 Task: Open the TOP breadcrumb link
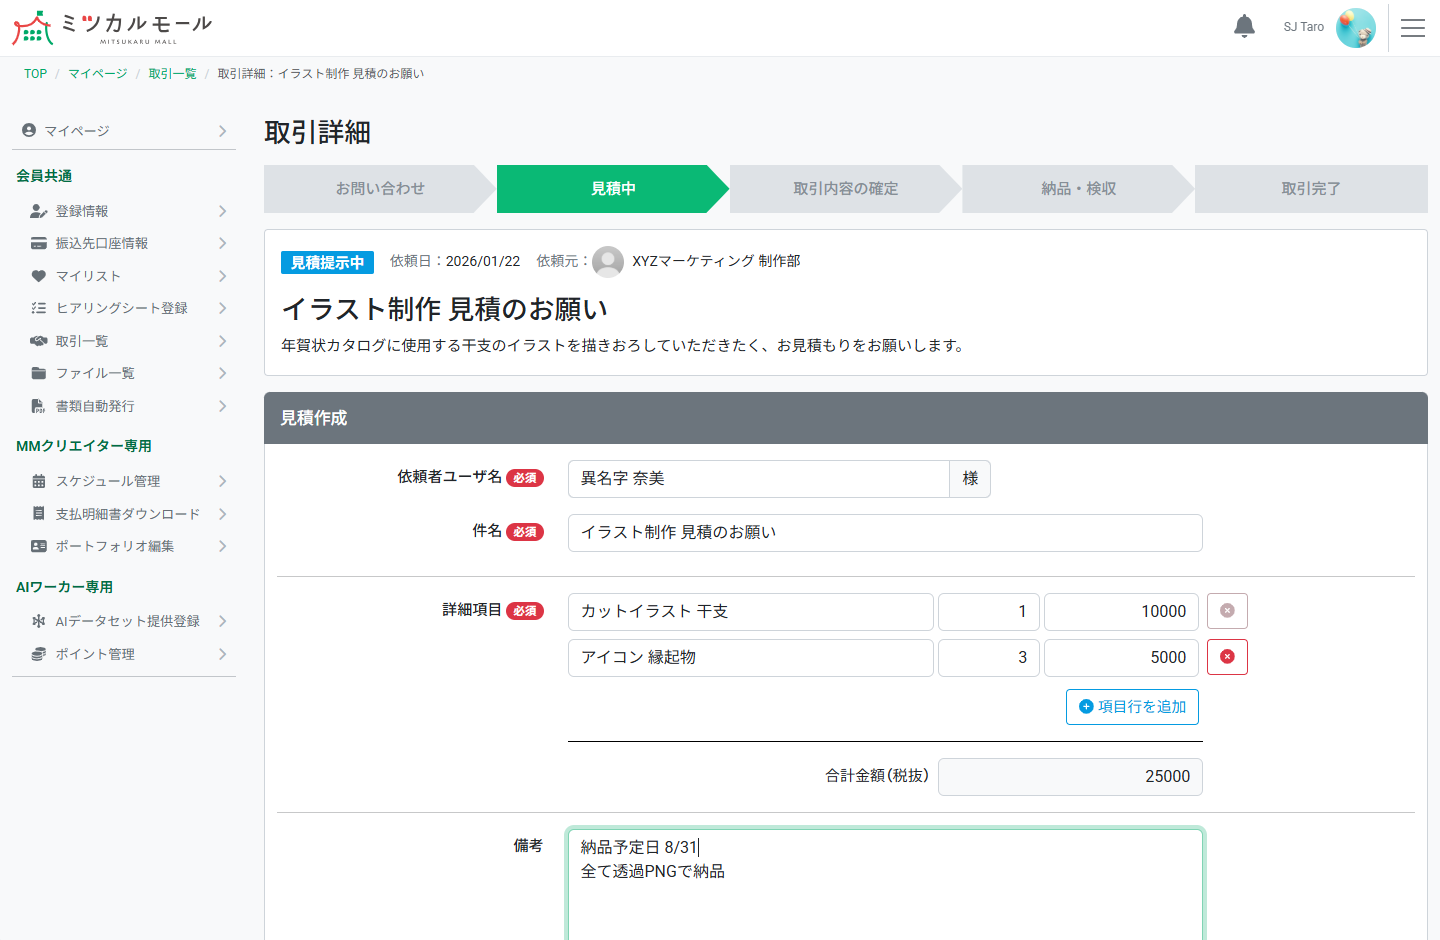click(x=35, y=73)
